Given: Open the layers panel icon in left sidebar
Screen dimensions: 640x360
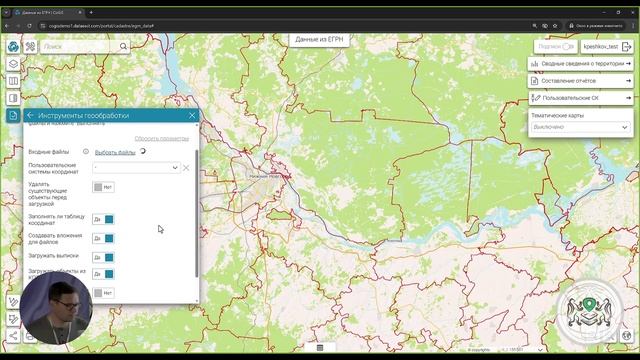Looking at the screenshot, I should (x=13, y=64).
